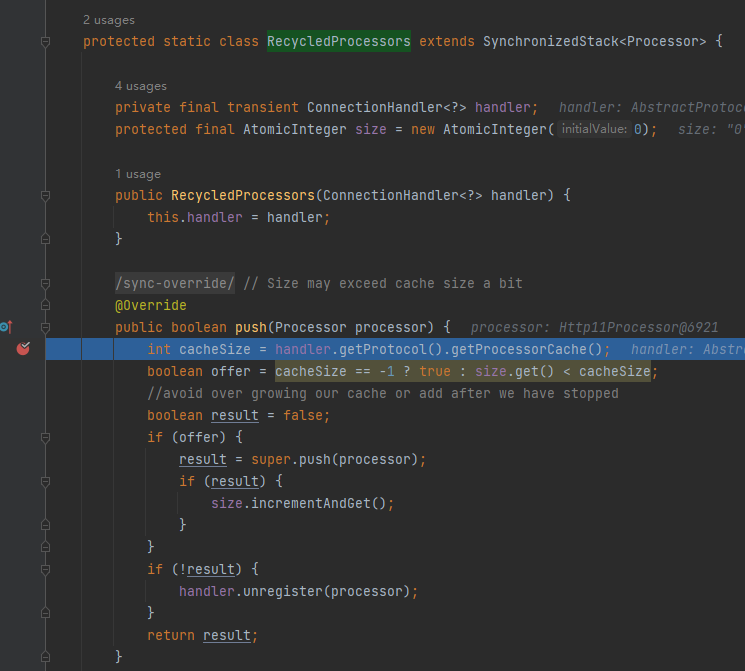Collapse the RecycledProcessors class fold marker
The width and height of the screenshot is (745, 671).
pos(45,42)
